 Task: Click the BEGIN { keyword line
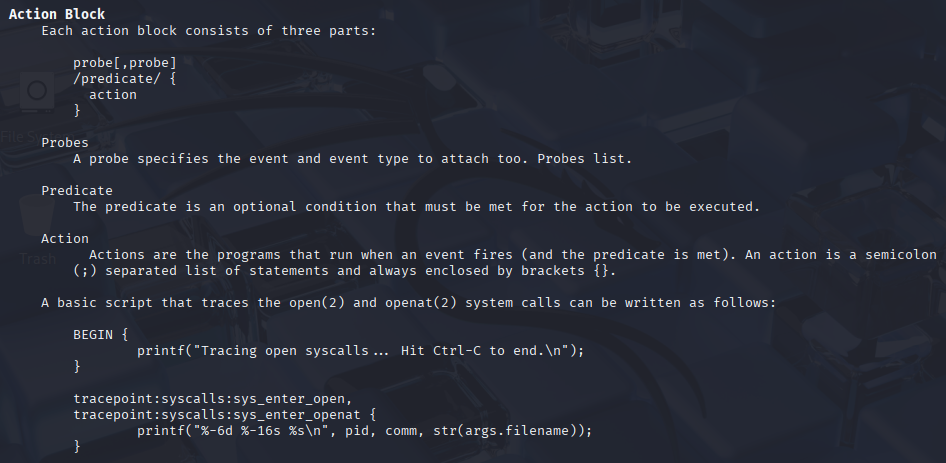101,334
